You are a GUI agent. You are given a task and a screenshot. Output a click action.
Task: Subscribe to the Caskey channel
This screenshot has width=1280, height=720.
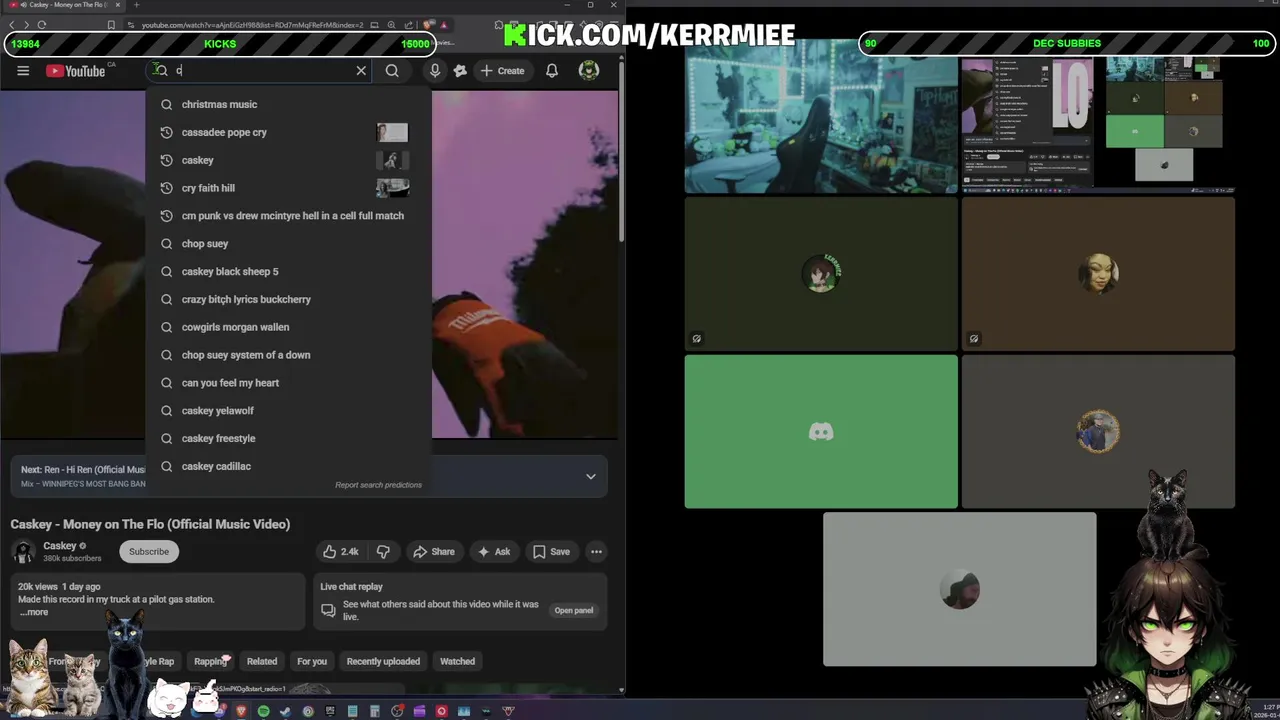point(149,551)
